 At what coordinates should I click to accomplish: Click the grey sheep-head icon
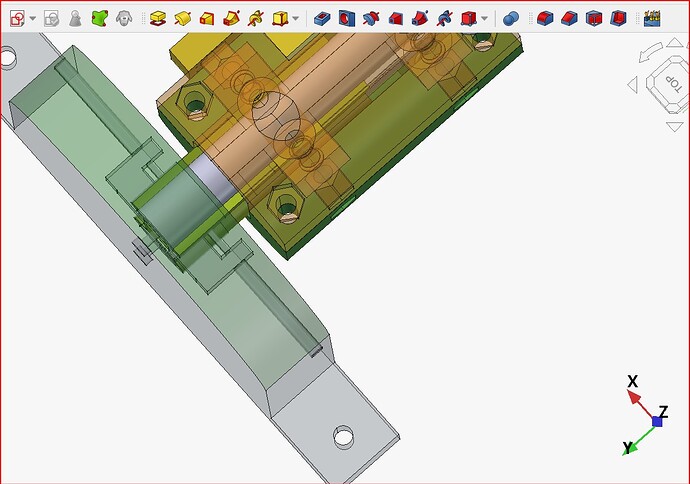click(124, 18)
